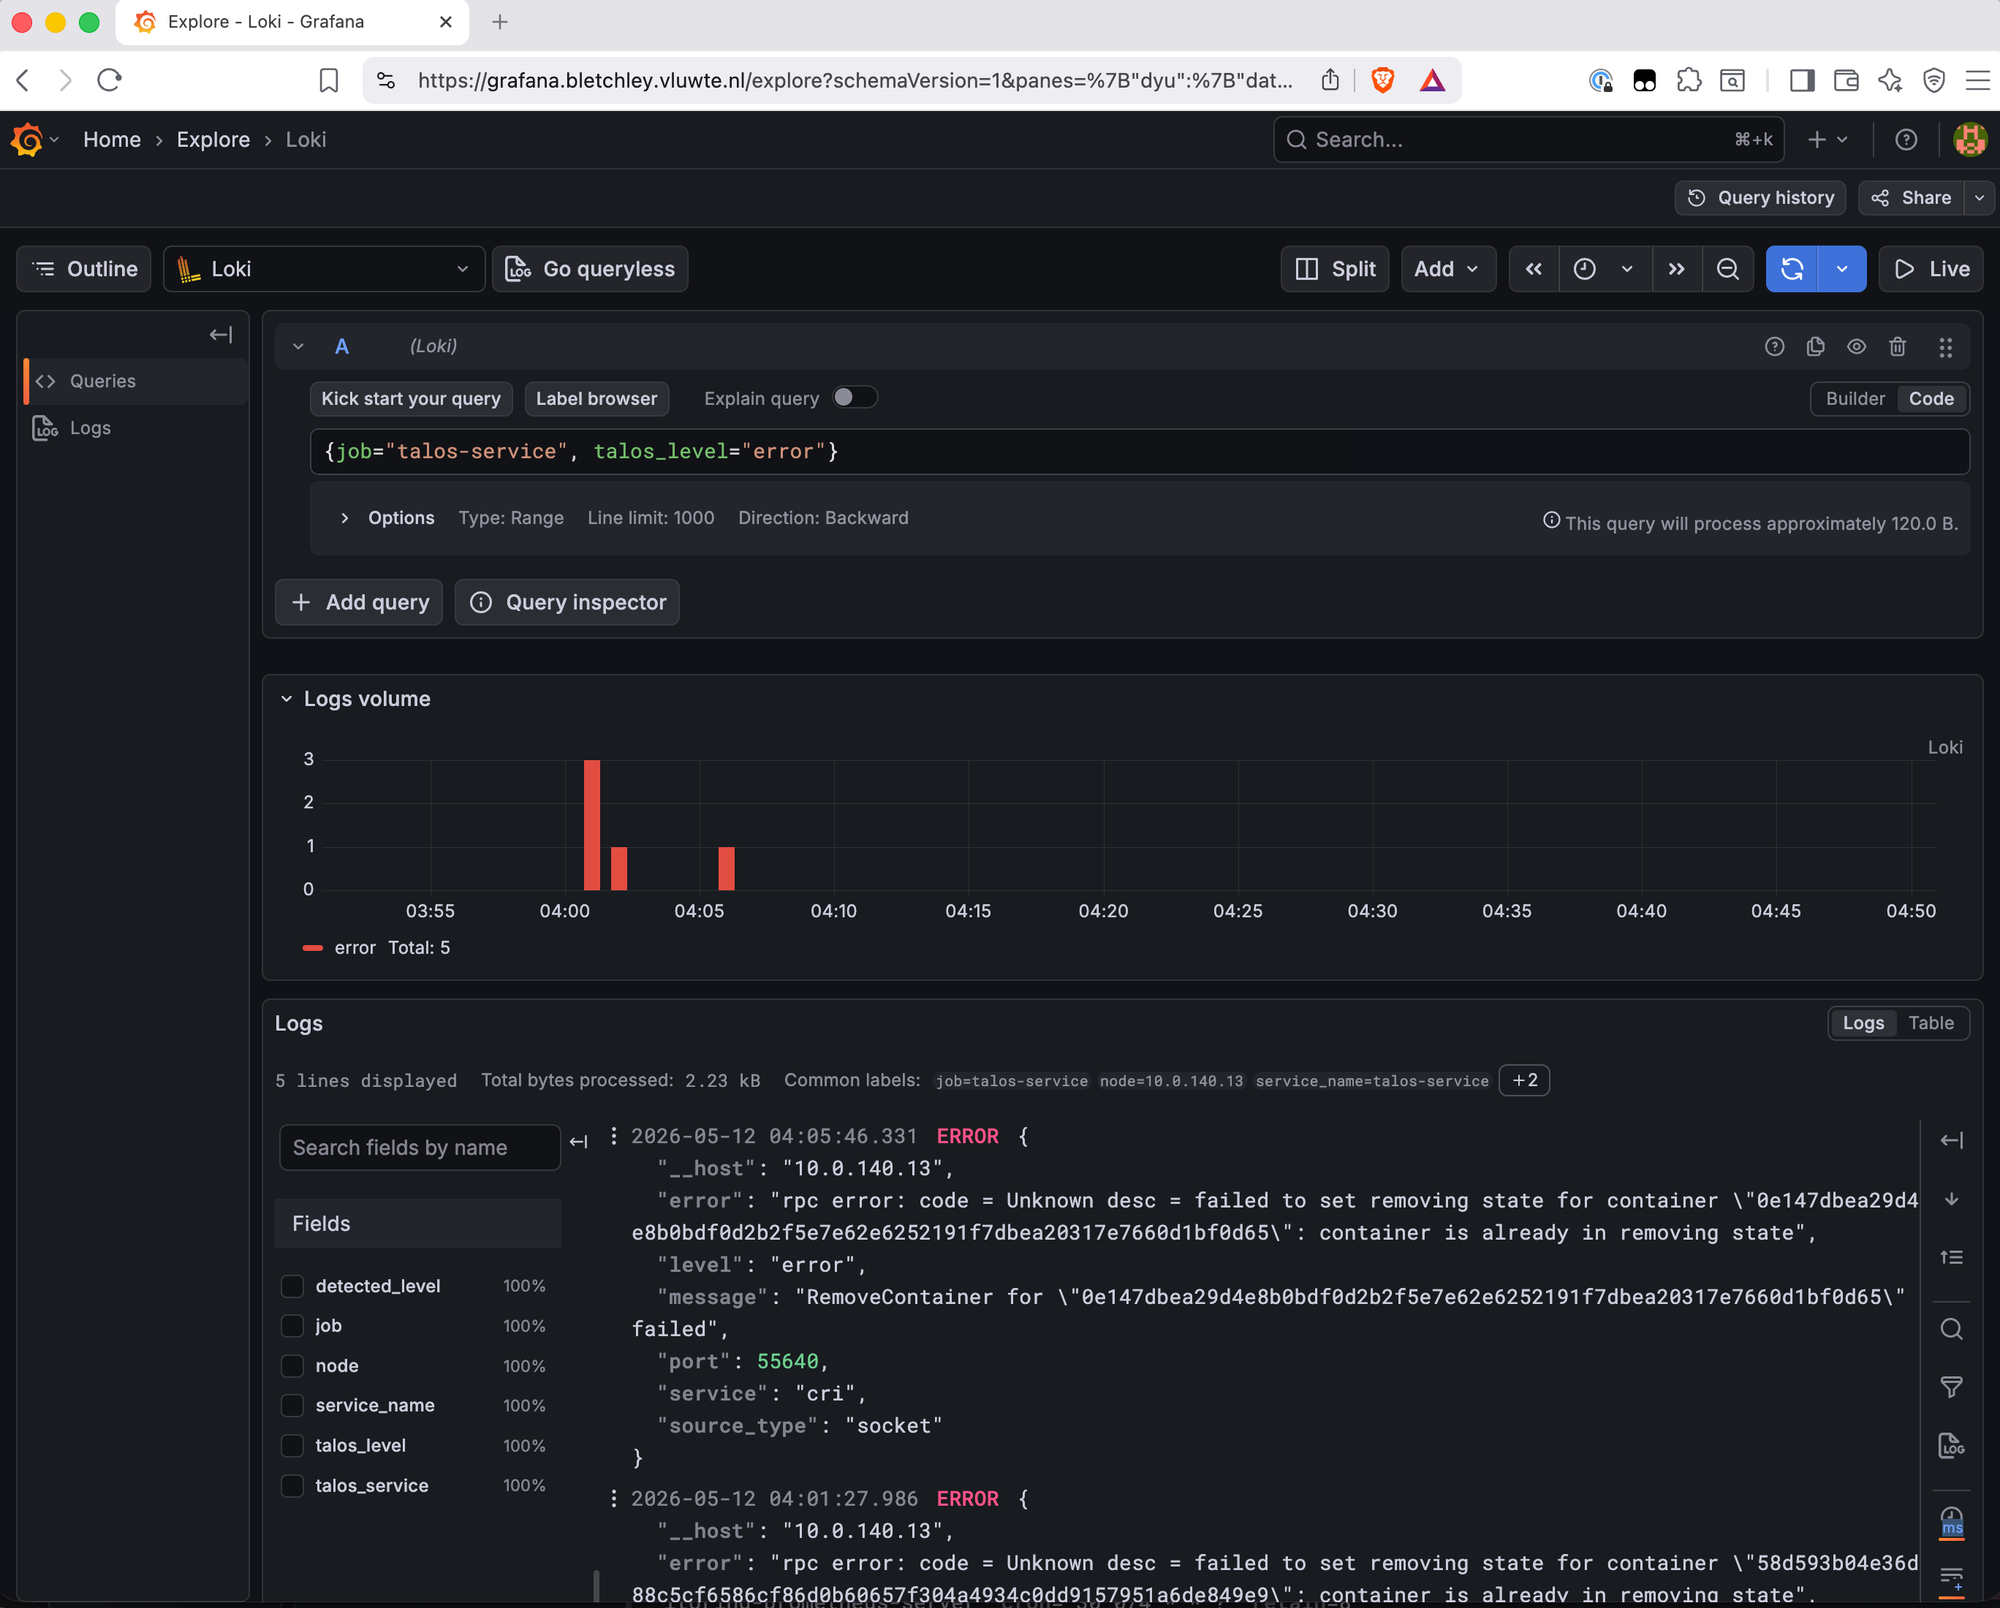Toggle log sort order icon
Image resolution: width=2000 pixels, height=1608 pixels.
click(1952, 1257)
